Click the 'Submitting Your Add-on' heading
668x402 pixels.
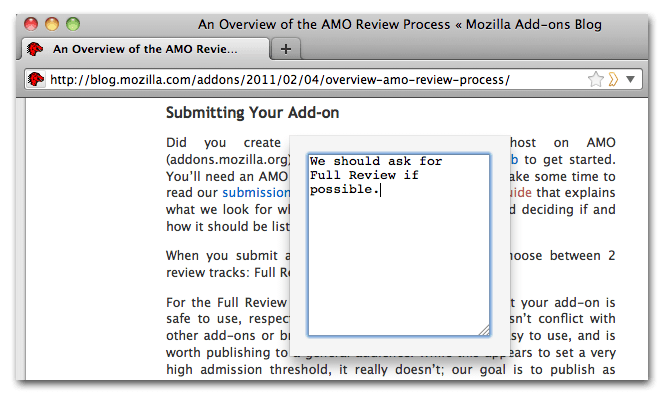click(252, 113)
